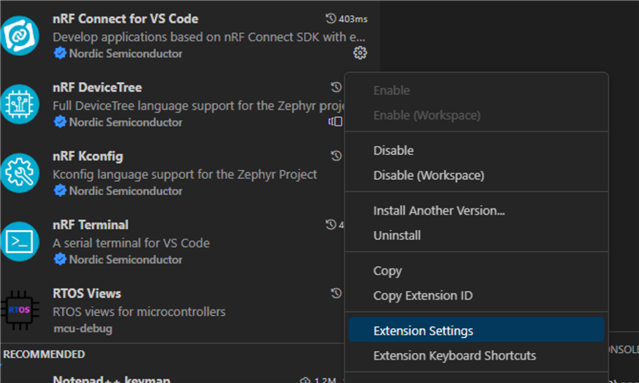The image size is (639, 383).
Task: Click Nordic Semiconductor publisher under nRF Connect
Action: pos(126,53)
